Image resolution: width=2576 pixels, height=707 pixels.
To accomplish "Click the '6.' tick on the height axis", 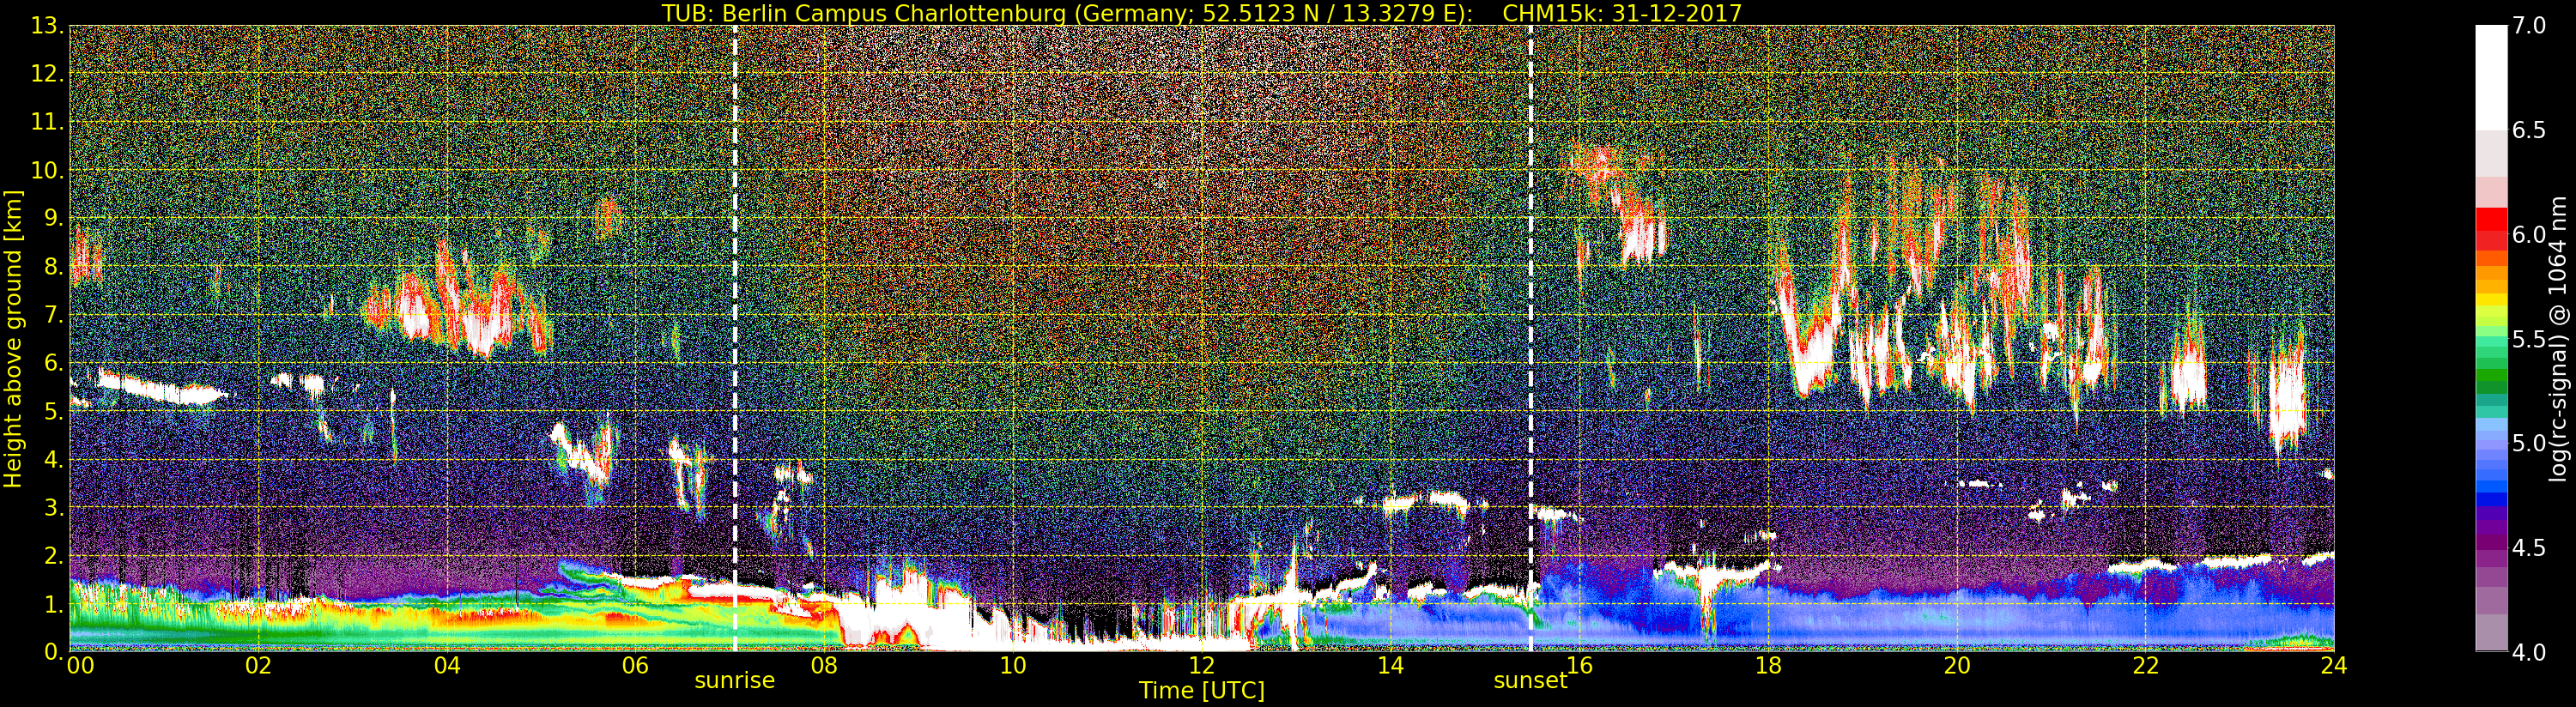I will click(53, 363).
